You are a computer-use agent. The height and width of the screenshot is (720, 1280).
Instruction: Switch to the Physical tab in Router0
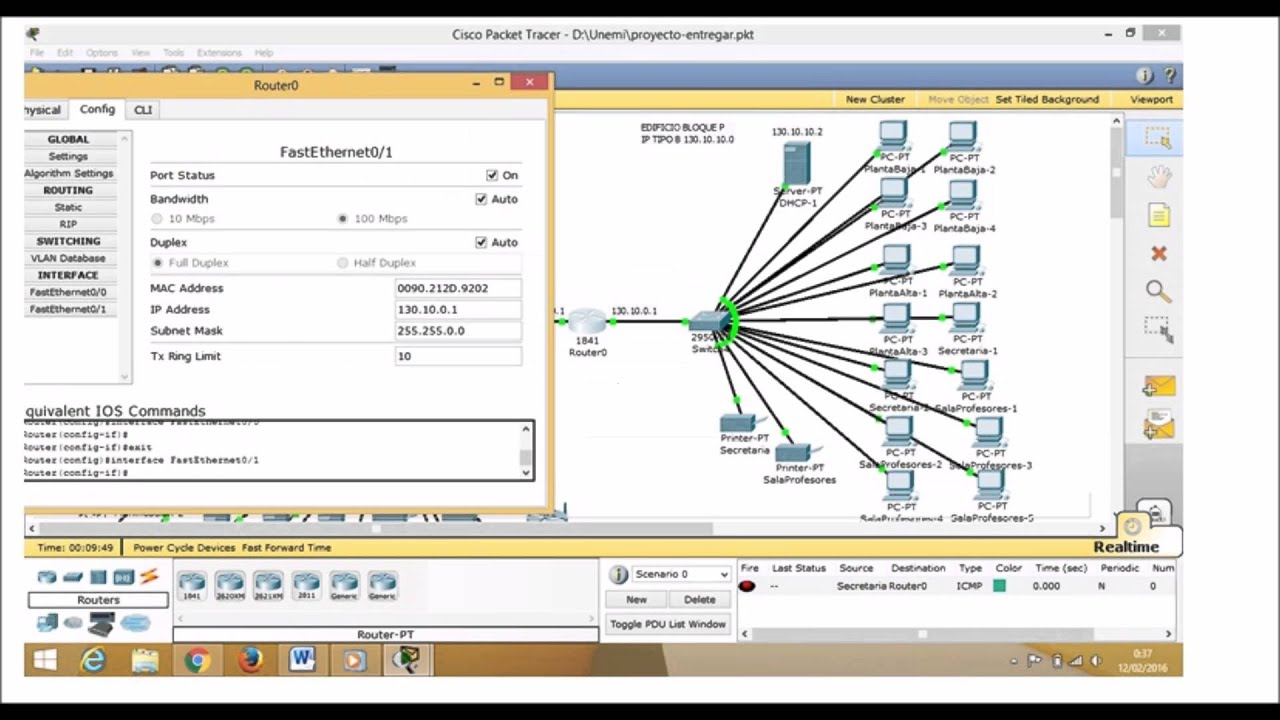pos(42,110)
